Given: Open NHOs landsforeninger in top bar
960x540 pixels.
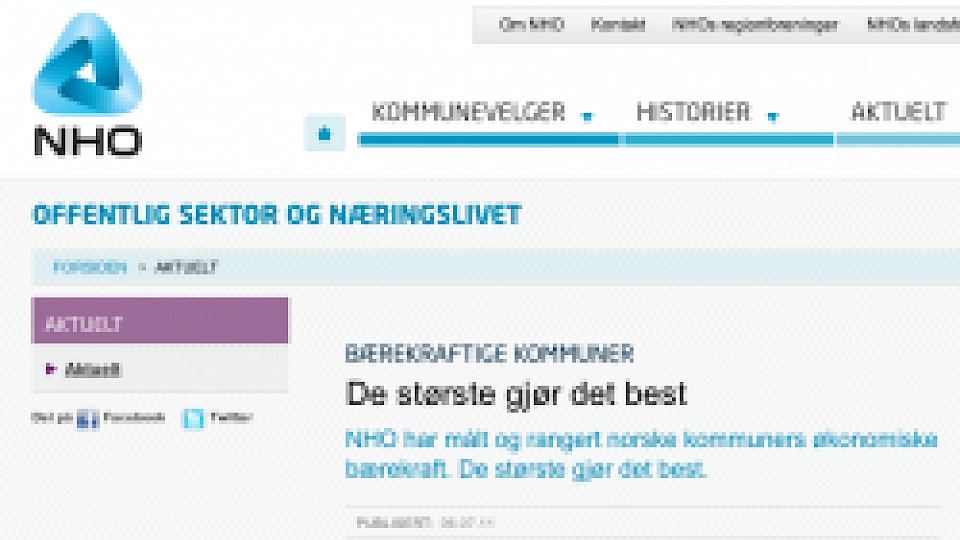Looking at the screenshot, I should (x=912, y=25).
